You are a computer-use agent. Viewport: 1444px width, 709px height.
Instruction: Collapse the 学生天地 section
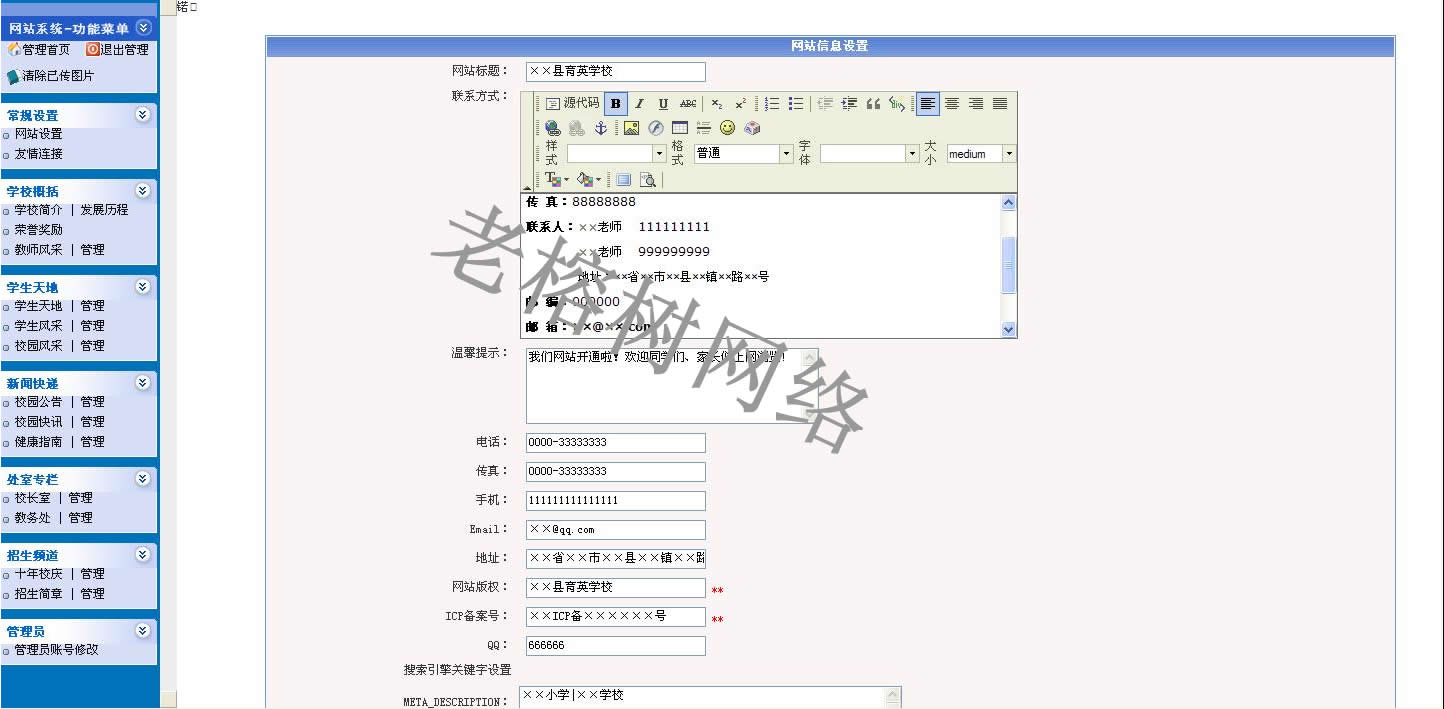coord(143,287)
